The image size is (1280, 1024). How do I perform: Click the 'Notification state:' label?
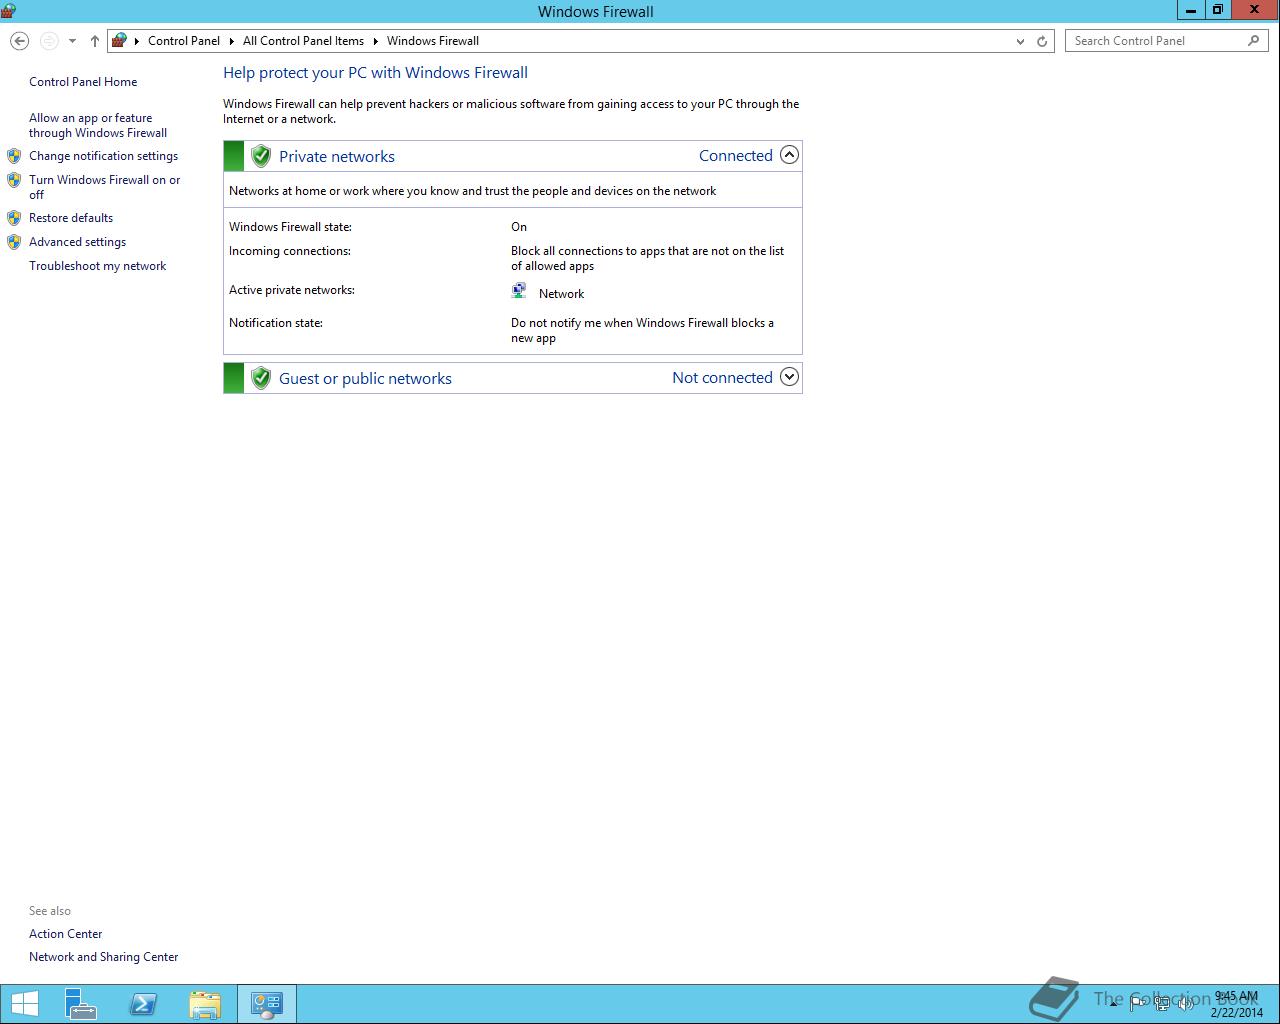[276, 323]
